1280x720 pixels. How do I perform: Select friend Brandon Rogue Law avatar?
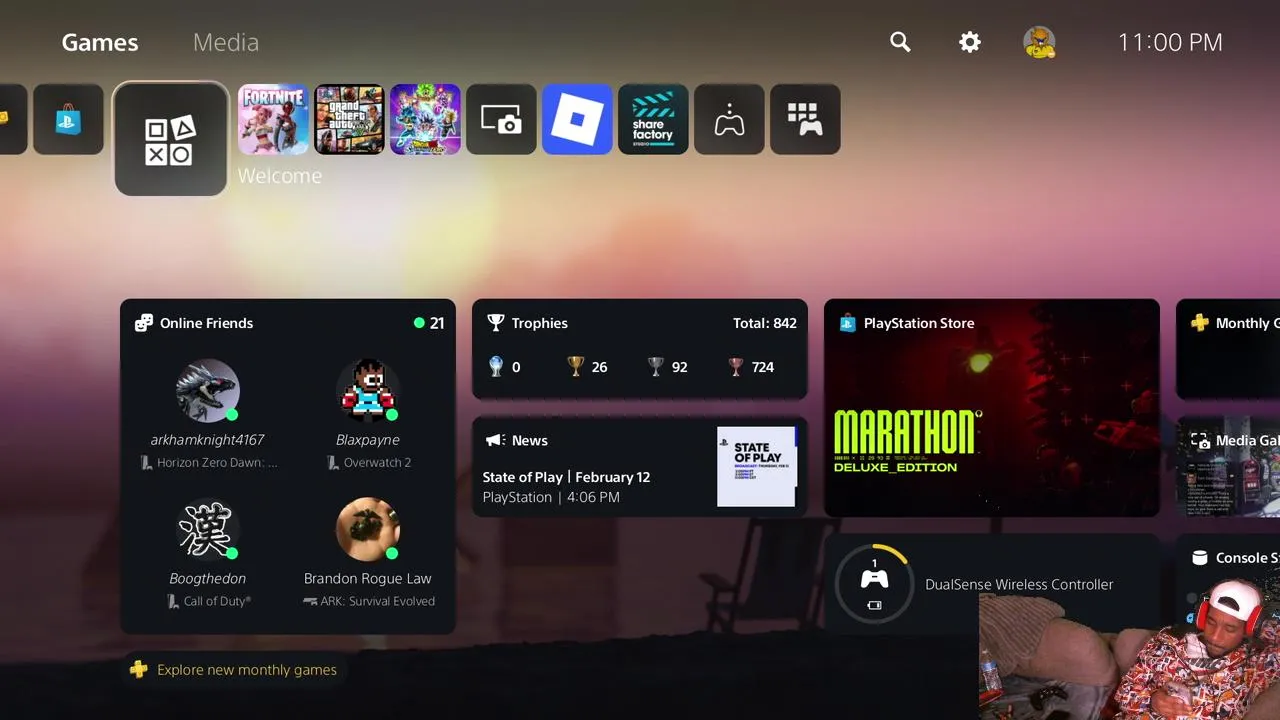pyautogui.click(x=368, y=530)
